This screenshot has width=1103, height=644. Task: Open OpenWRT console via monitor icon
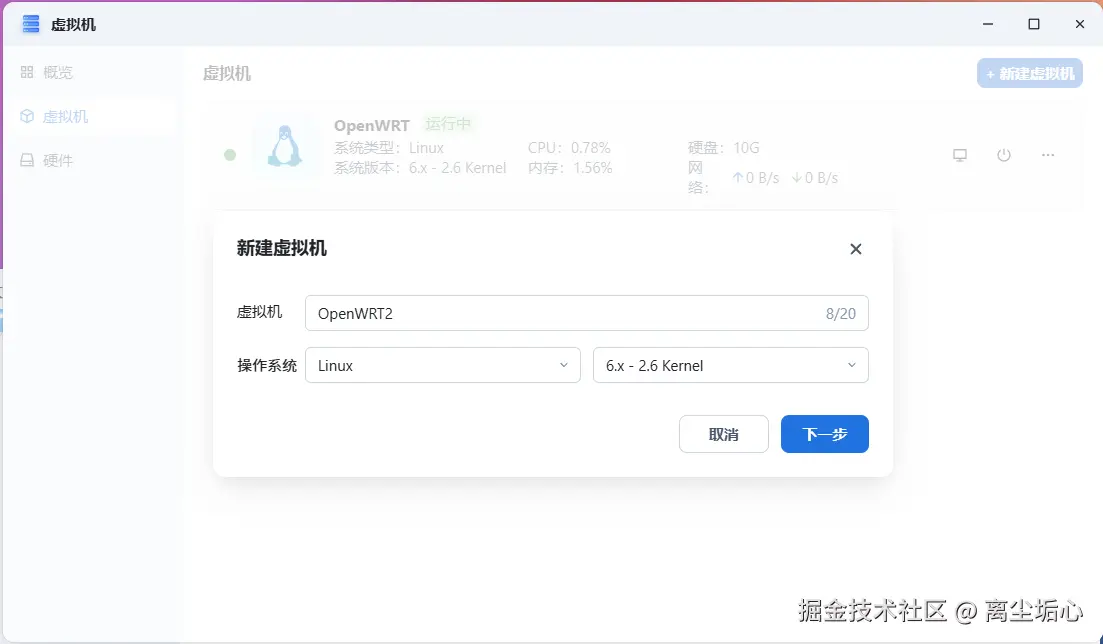[959, 155]
